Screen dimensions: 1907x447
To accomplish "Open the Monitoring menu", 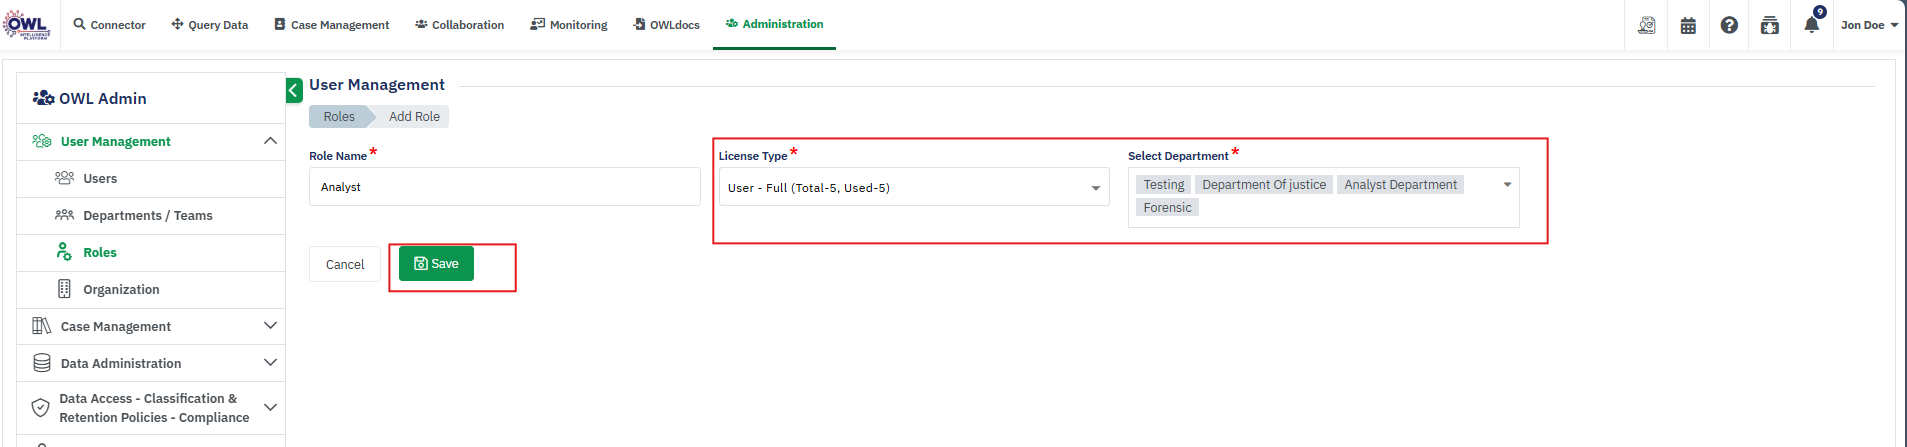I will pyautogui.click(x=569, y=25).
